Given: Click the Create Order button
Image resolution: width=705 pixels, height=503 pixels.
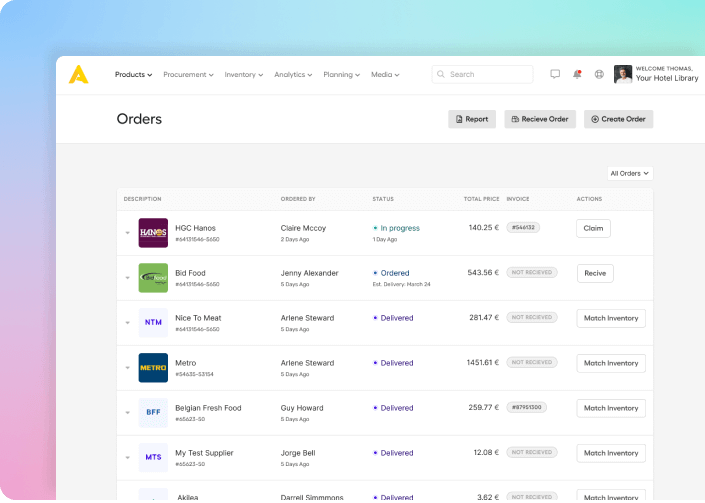Looking at the screenshot, I should click(619, 119).
